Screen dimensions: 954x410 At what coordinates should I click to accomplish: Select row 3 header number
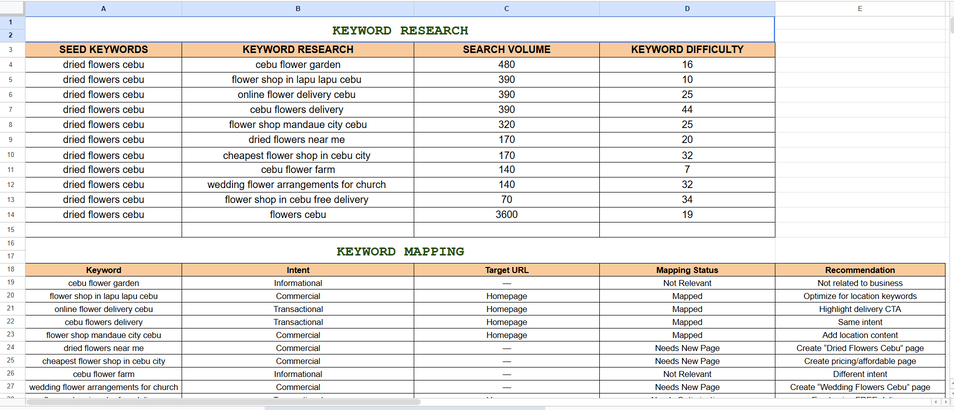tap(12, 50)
